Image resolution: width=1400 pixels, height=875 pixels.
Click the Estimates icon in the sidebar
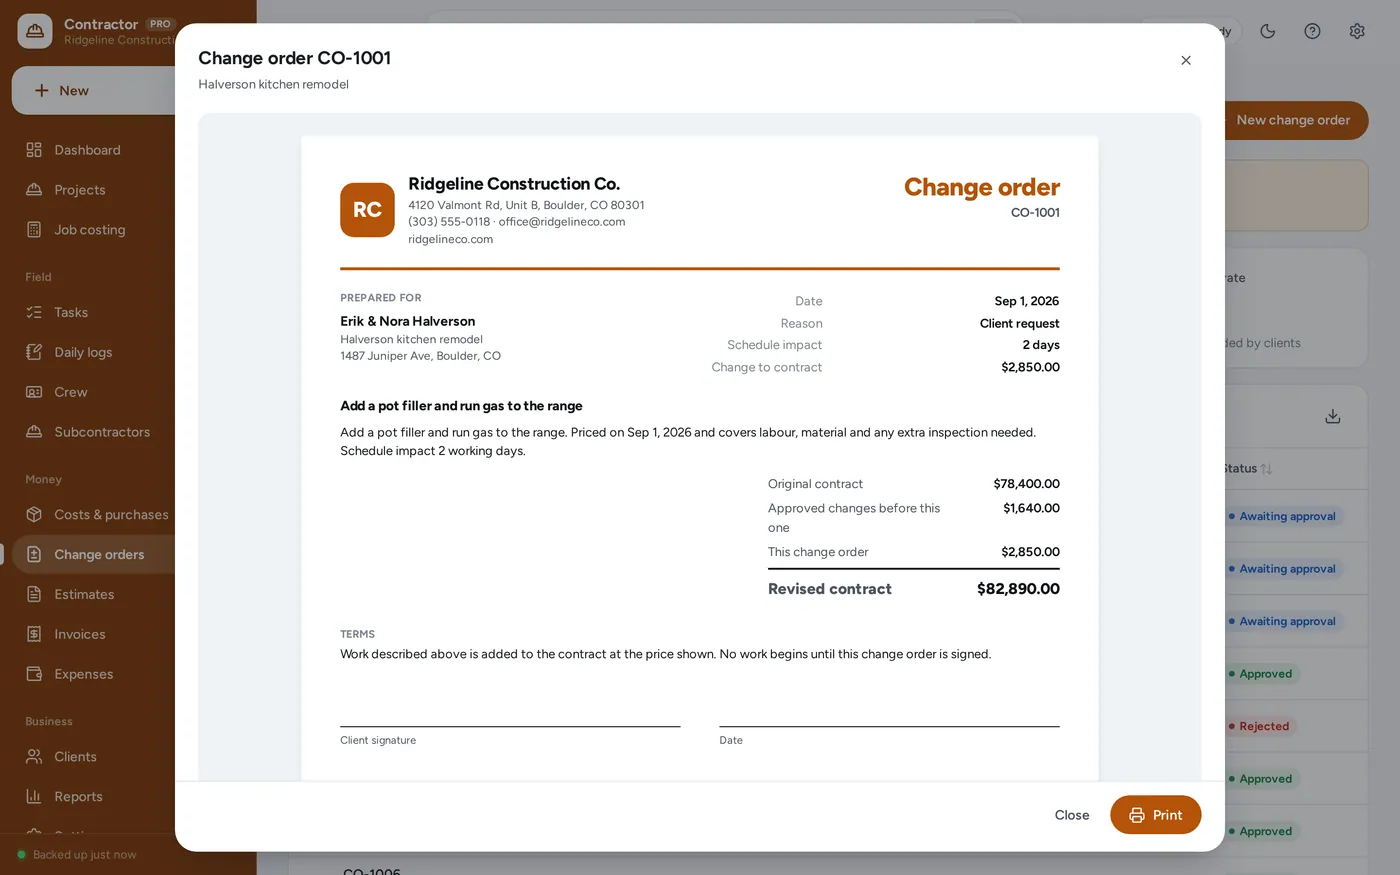coord(34,594)
